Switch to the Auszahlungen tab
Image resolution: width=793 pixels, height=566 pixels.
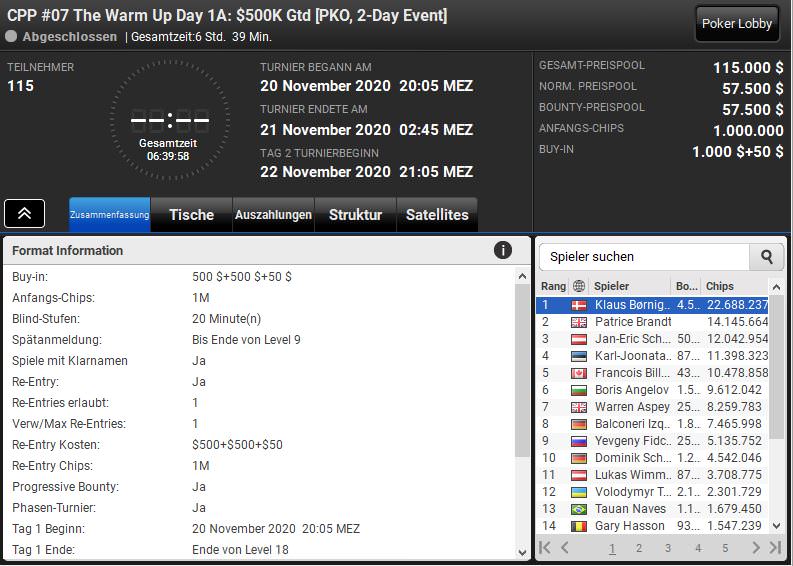pos(273,214)
